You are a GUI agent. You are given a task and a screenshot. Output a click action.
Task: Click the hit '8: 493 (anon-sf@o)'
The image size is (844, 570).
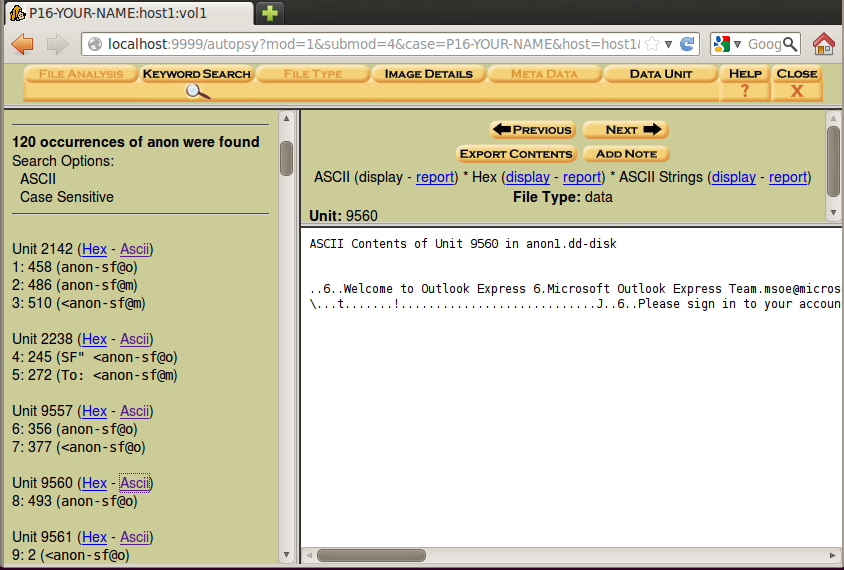coord(75,501)
